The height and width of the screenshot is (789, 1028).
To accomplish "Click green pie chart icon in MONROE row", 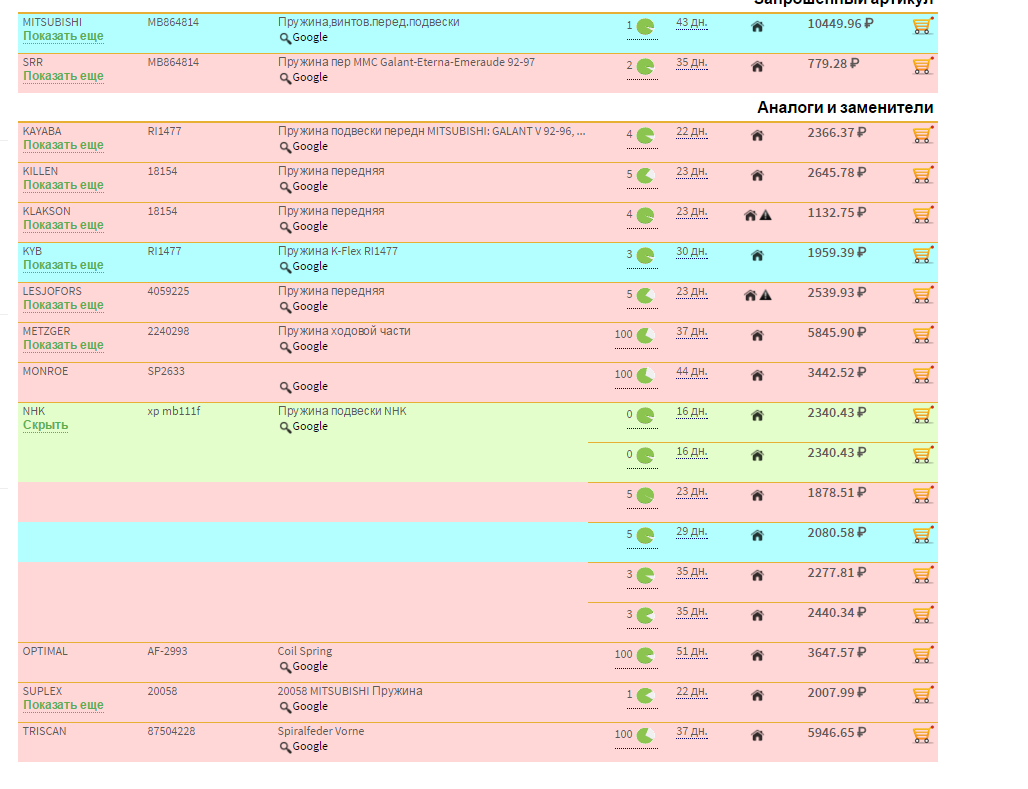I will click(646, 376).
